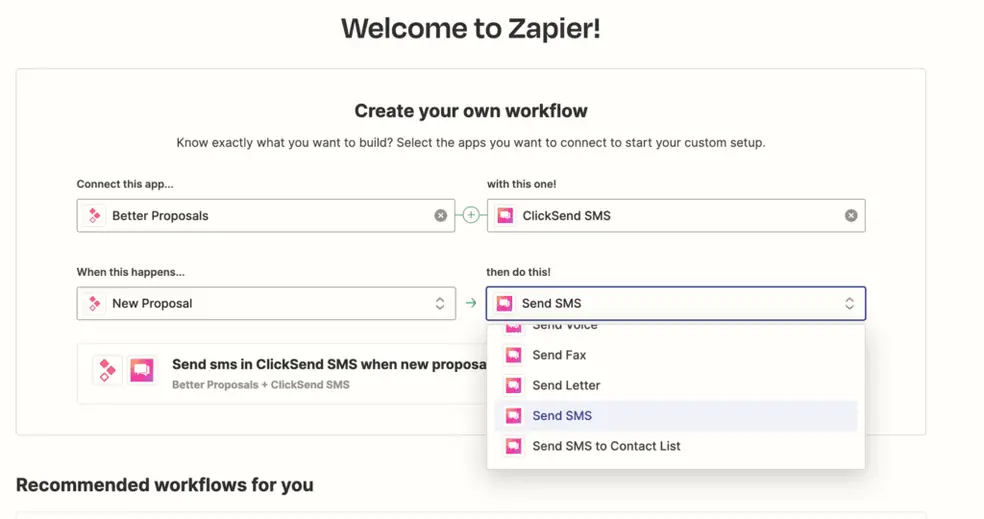The height and width of the screenshot is (519, 984).
Task: Toggle the New Proposal up-down chevron
Action: 440,303
